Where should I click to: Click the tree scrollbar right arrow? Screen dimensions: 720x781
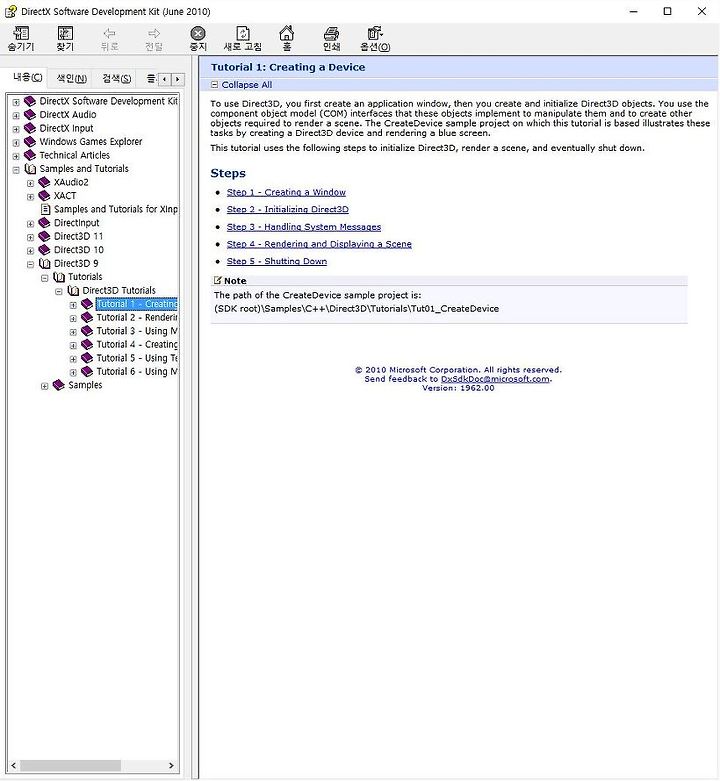(171, 765)
